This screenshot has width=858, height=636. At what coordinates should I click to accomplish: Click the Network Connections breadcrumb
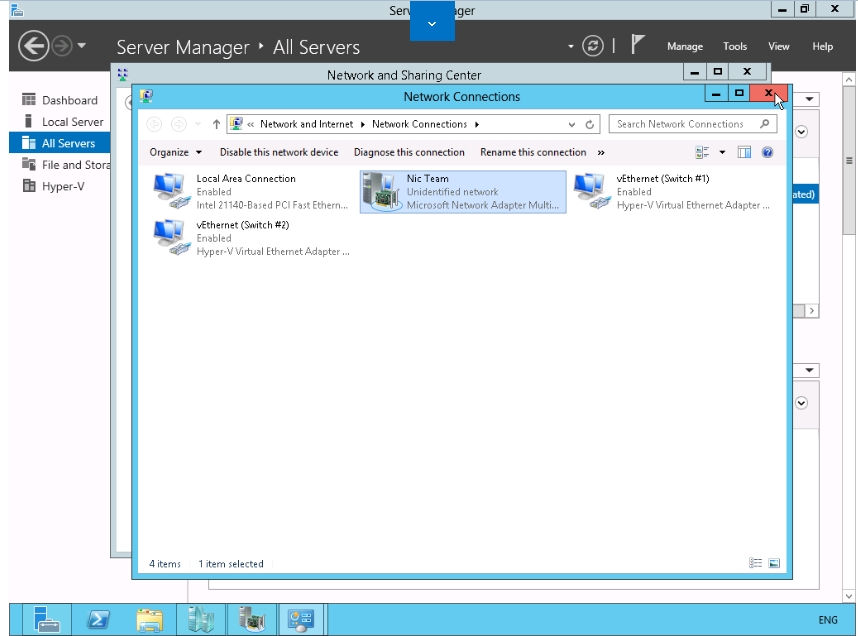click(x=420, y=124)
